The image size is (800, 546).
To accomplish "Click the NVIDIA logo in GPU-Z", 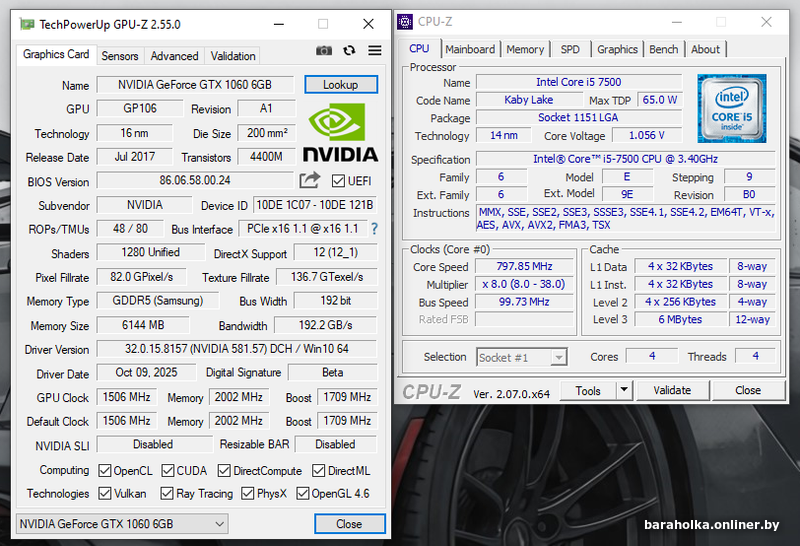I will (x=341, y=133).
